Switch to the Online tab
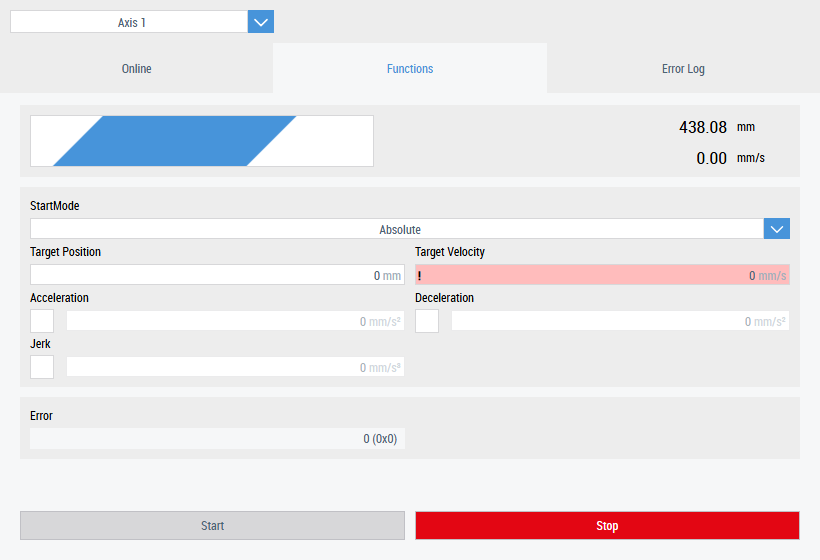Image resolution: width=820 pixels, height=560 pixels. pos(136,68)
